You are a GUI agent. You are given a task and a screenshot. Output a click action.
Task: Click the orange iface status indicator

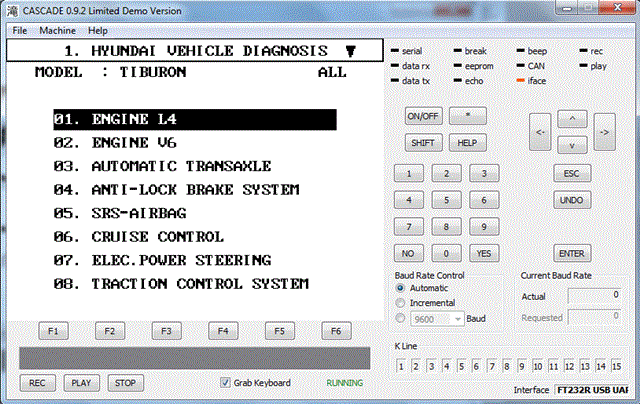[520, 81]
